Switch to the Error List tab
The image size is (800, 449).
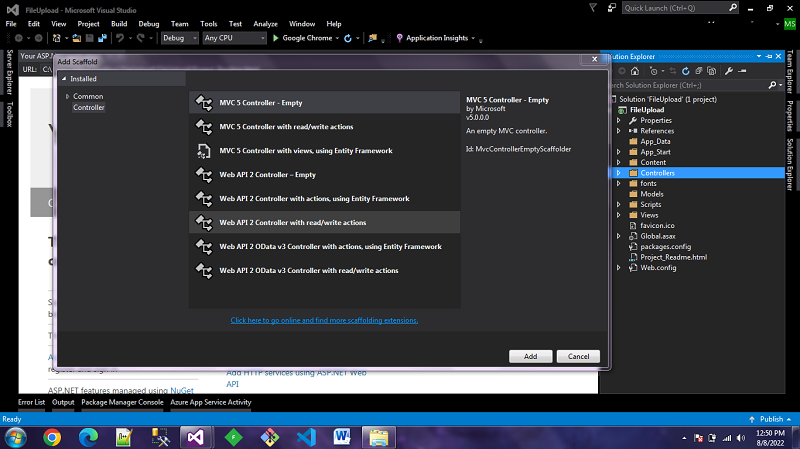tap(32, 402)
